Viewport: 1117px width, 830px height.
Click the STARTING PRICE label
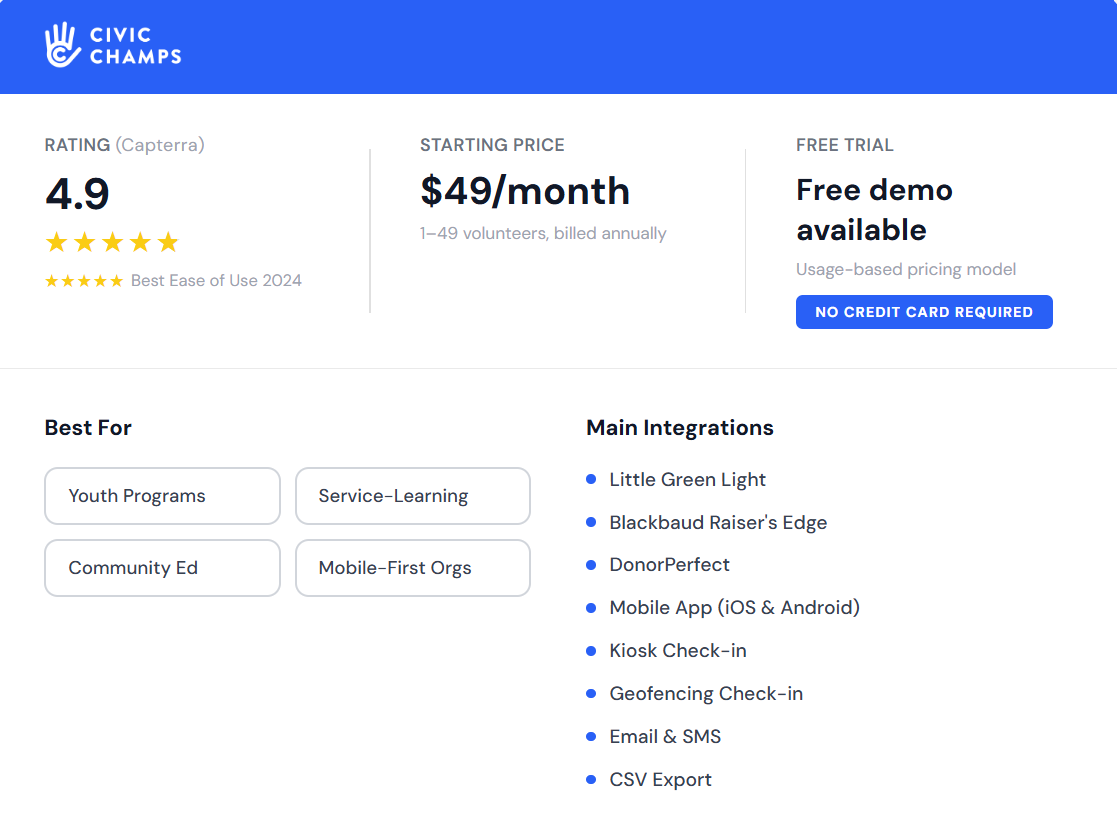[x=492, y=145]
